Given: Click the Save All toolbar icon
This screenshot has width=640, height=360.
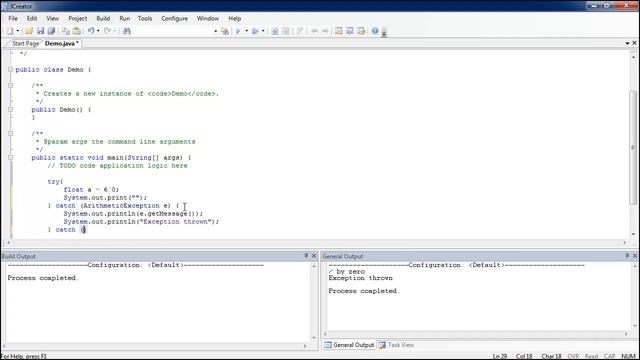Looking at the screenshot, I should [x=51, y=31].
